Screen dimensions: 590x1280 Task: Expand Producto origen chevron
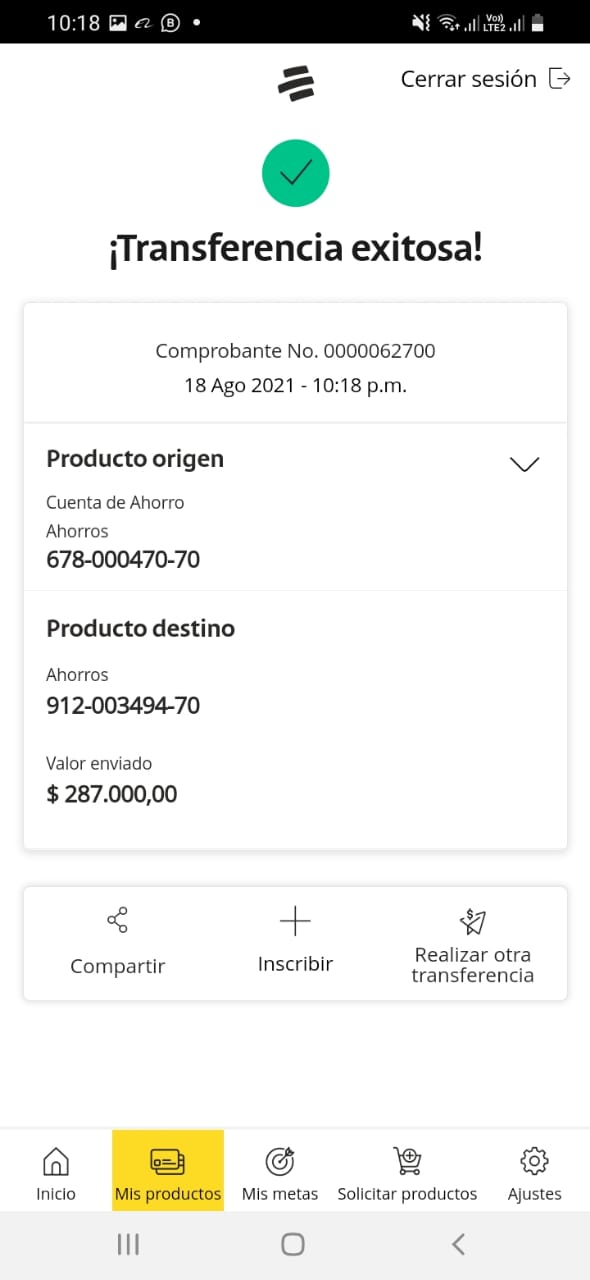coord(524,464)
